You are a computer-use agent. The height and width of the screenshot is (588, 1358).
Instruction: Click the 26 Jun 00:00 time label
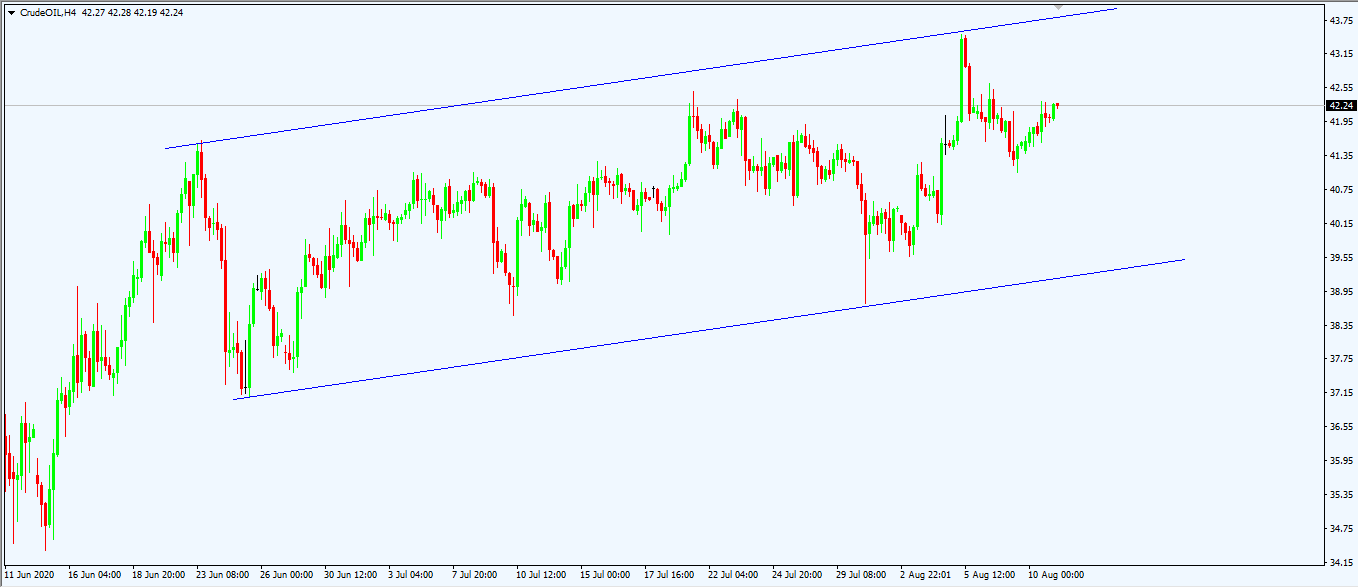pyautogui.click(x=287, y=575)
